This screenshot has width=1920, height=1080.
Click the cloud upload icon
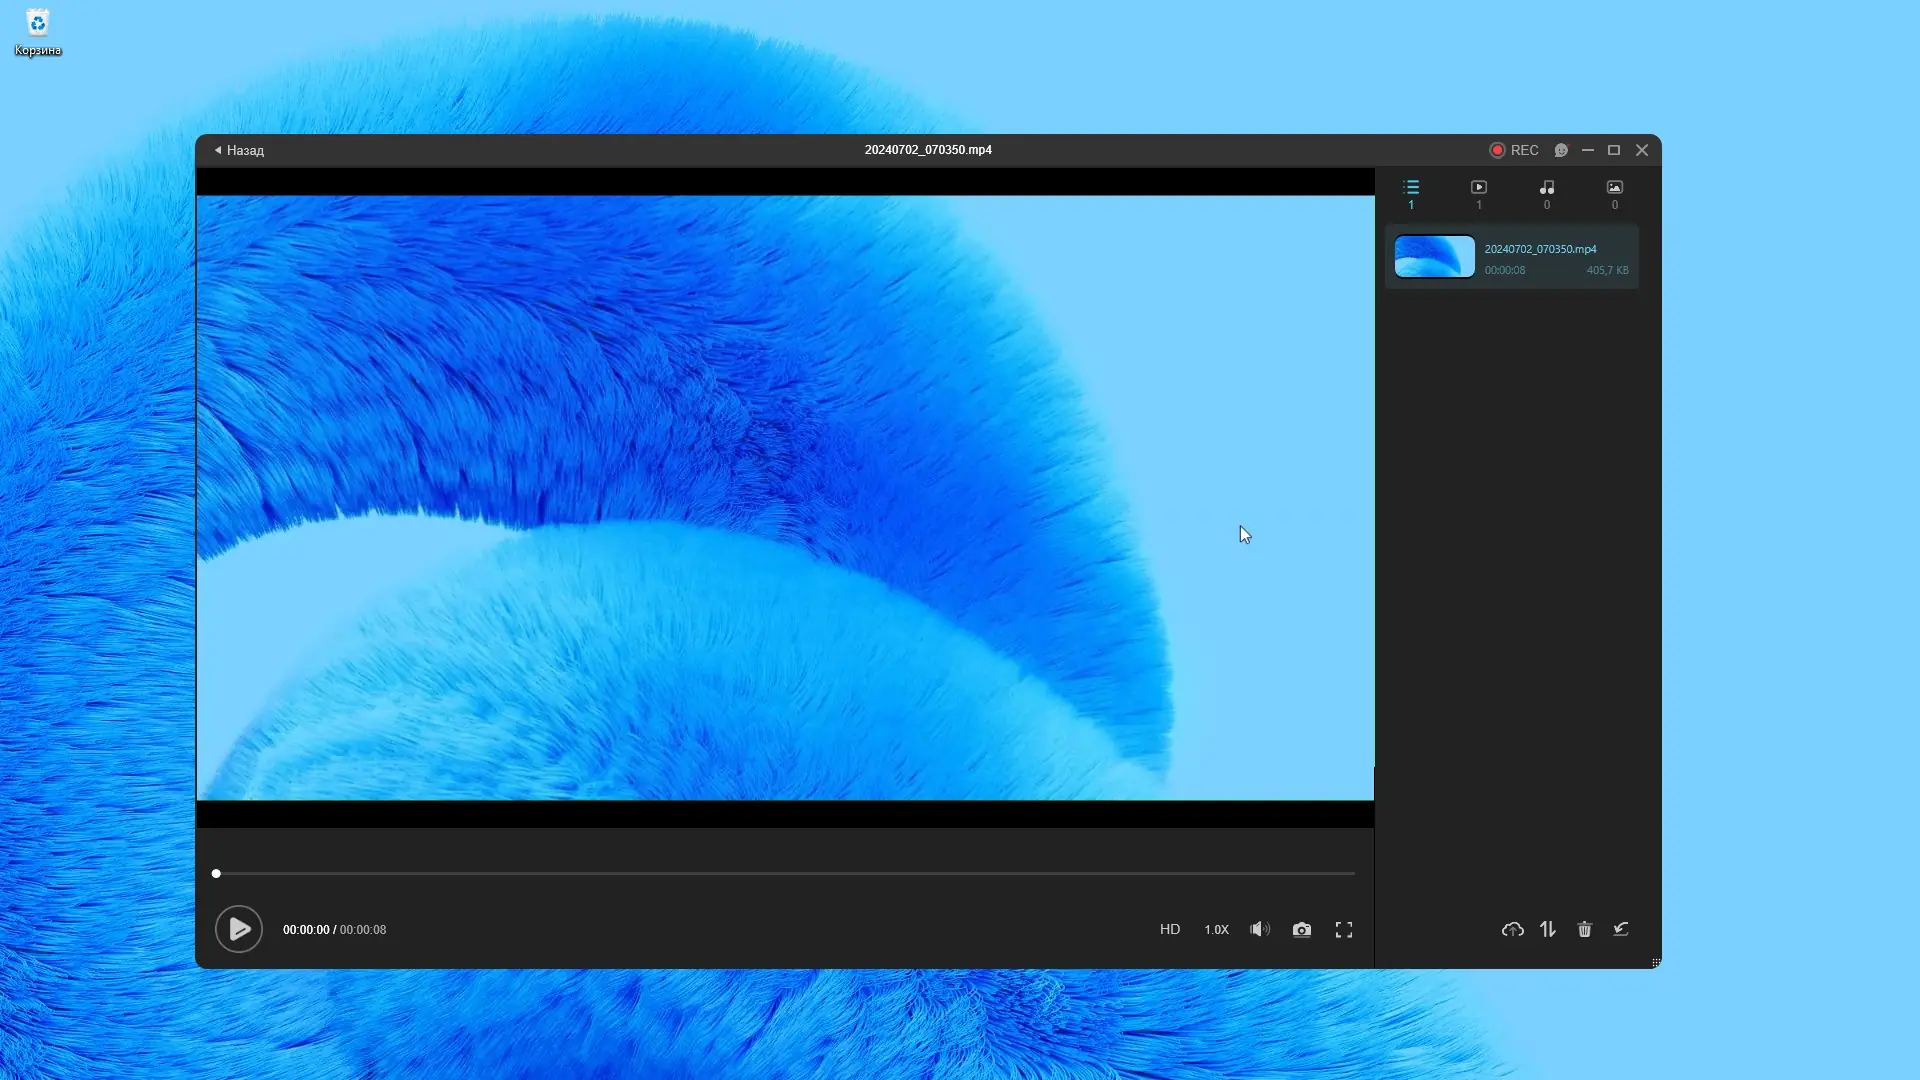tap(1512, 929)
